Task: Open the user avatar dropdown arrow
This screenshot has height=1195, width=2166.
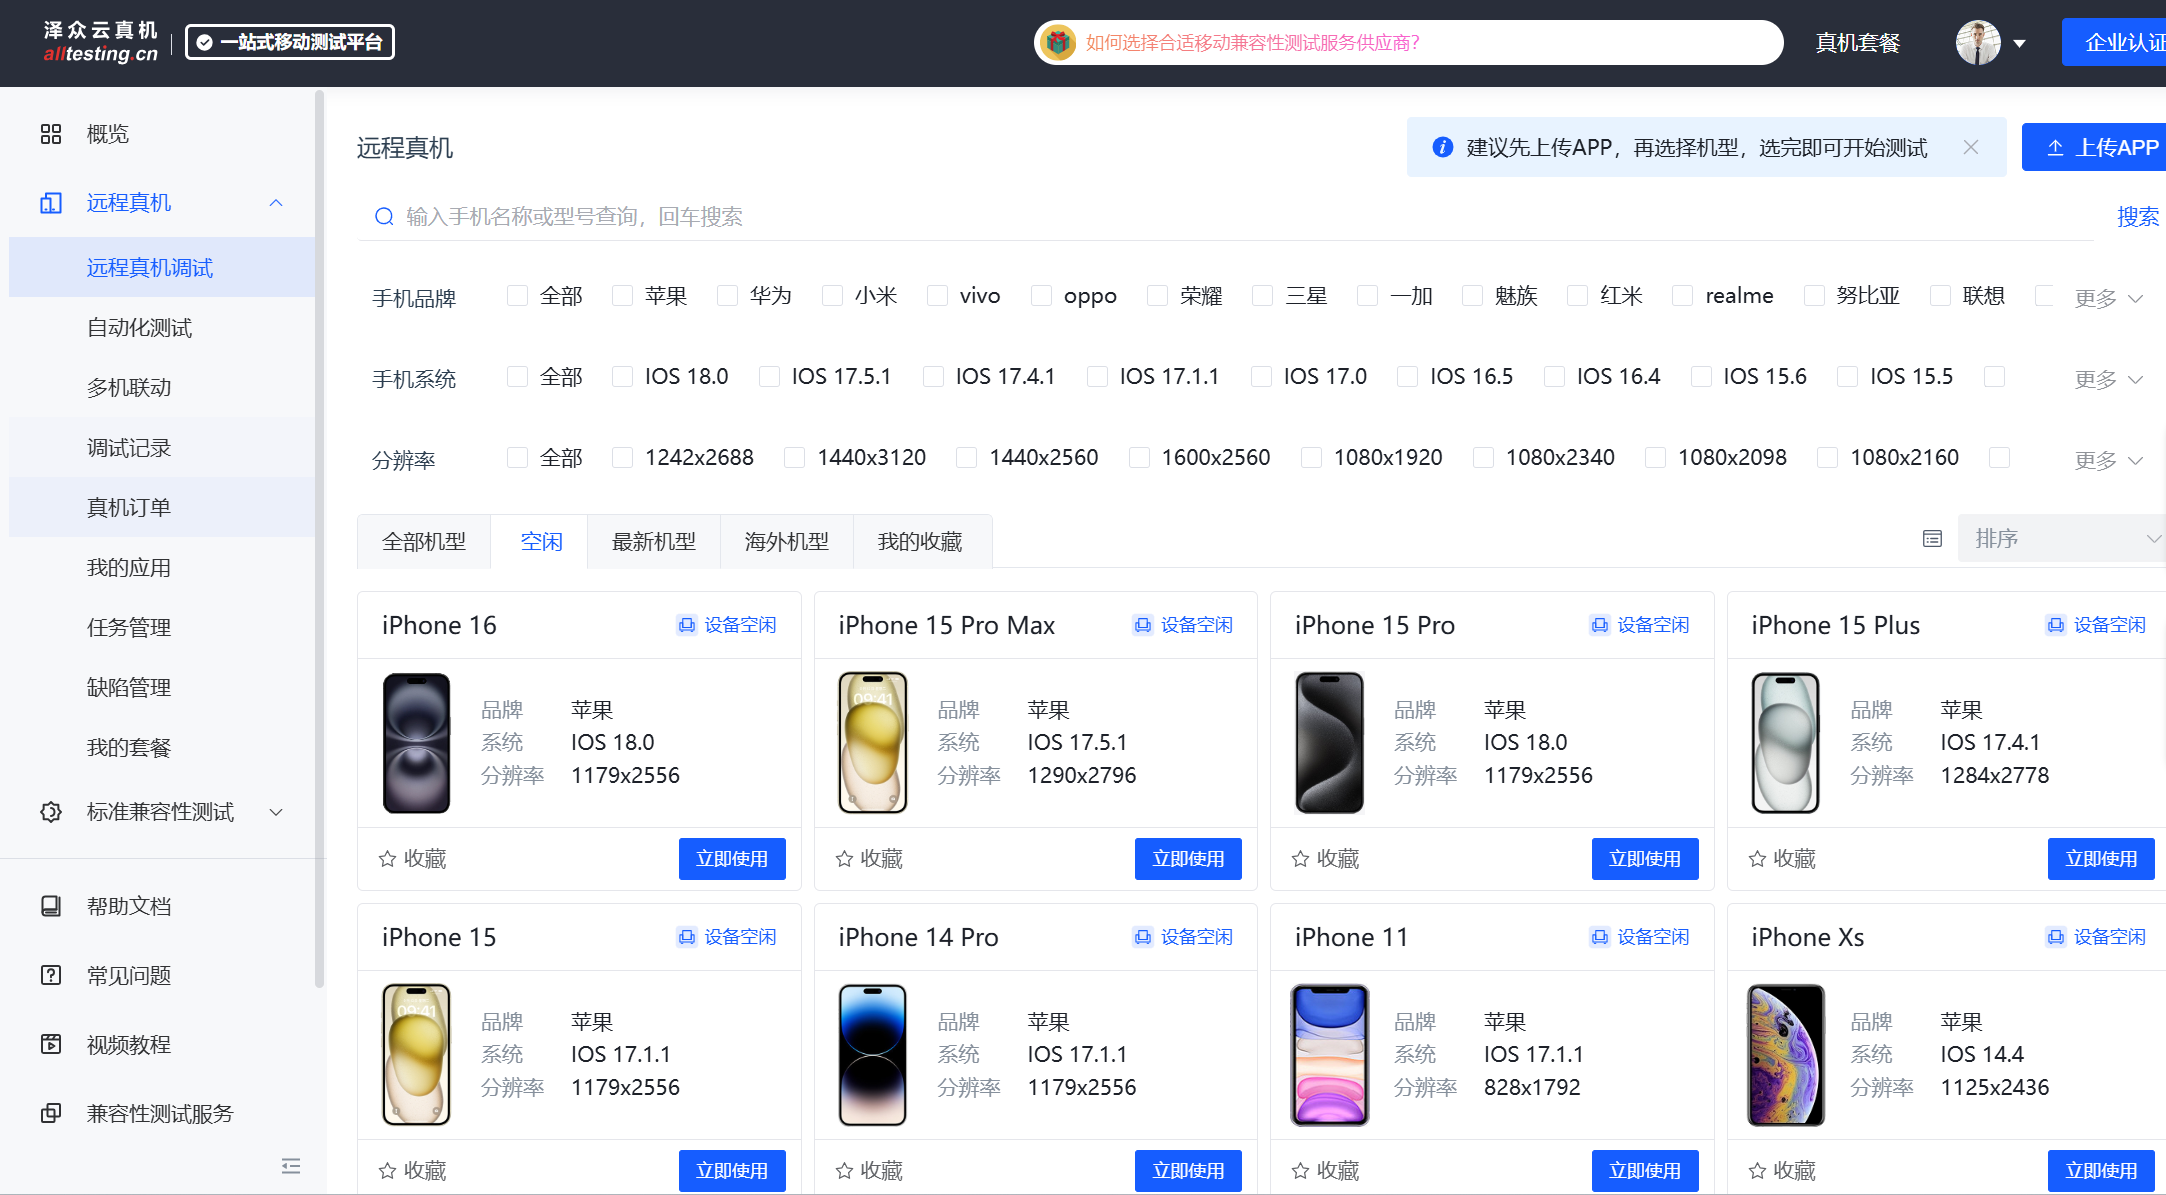Action: click(2019, 43)
